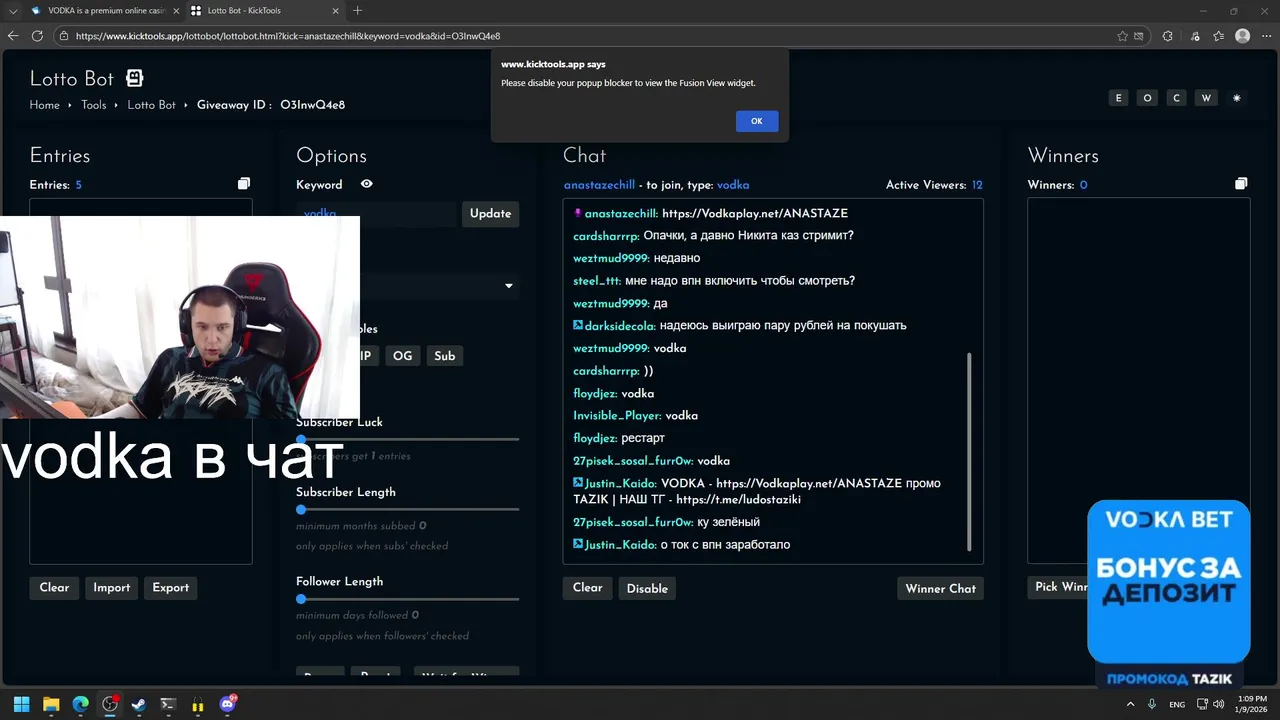Click the blocked popup icon in address bar

1139,36
